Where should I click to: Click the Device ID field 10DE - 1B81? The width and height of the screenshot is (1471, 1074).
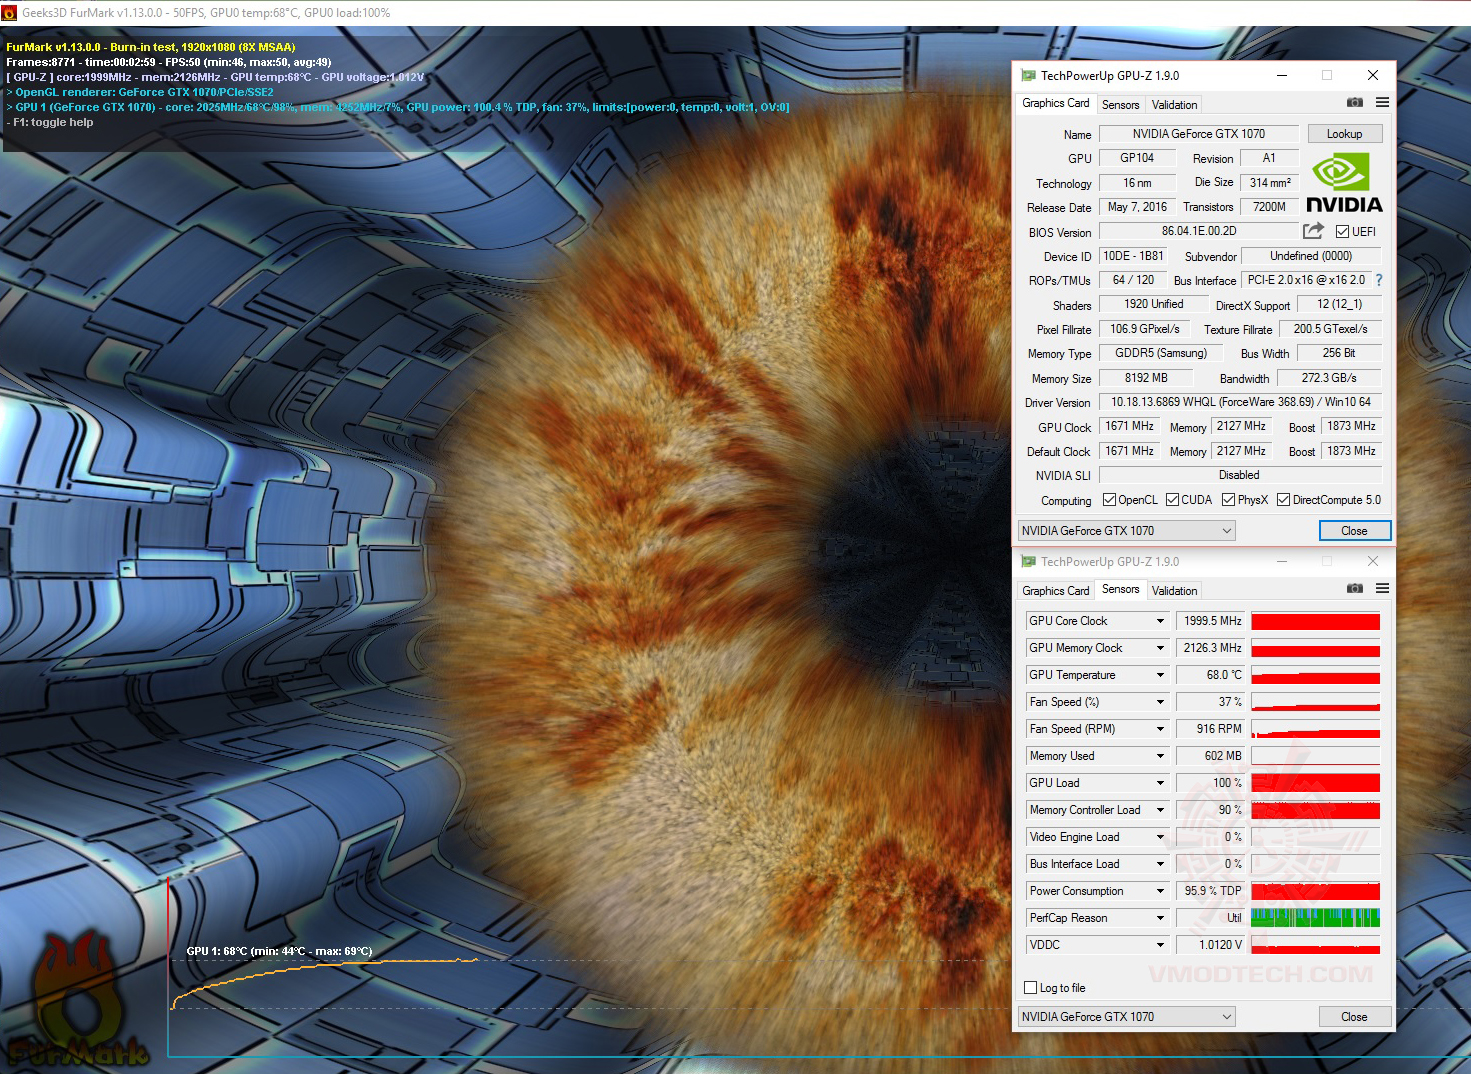[1134, 256]
